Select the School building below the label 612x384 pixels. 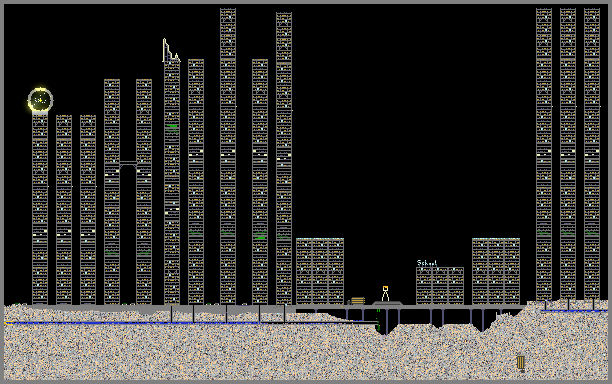point(440,286)
